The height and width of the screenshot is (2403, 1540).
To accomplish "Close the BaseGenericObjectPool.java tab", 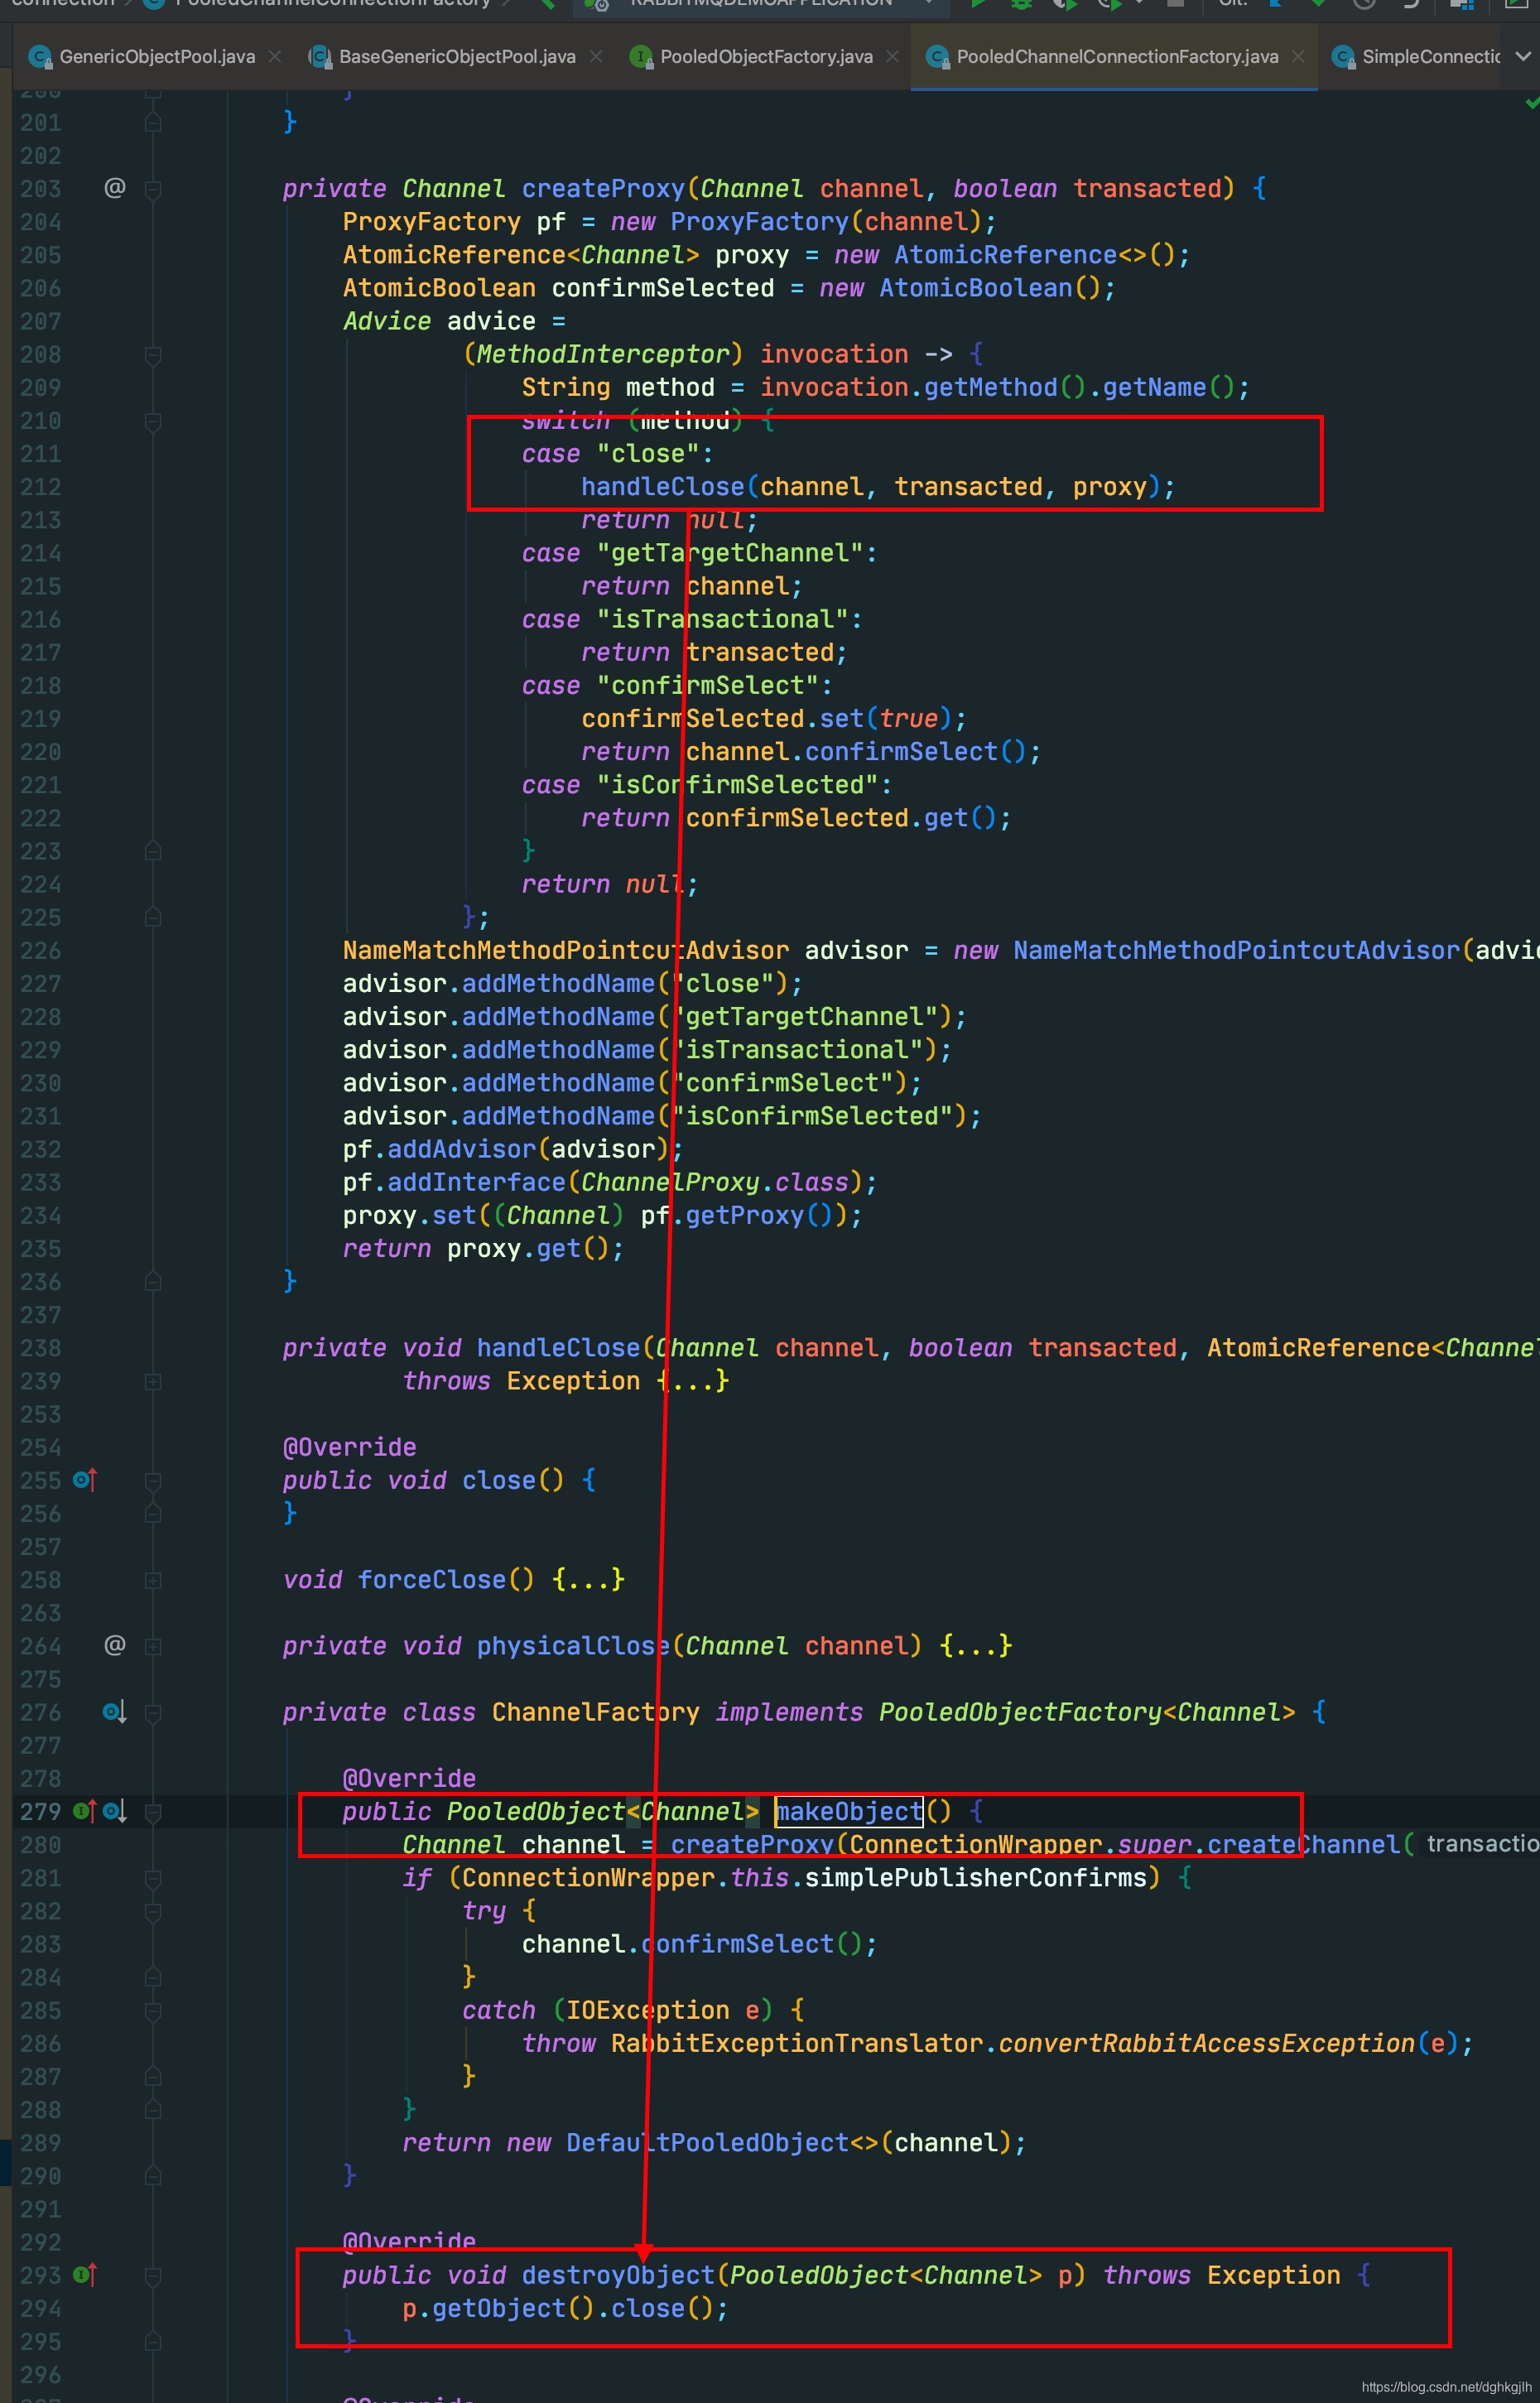I will [x=596, y=57].
